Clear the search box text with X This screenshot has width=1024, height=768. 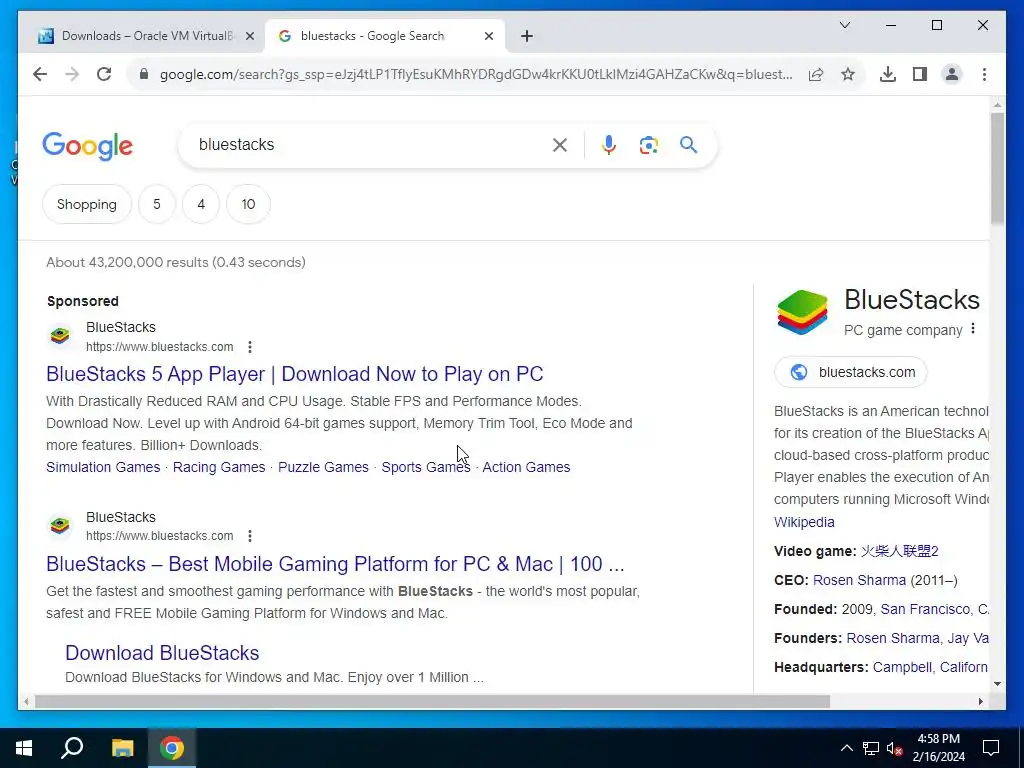click(x=560, y=145)
